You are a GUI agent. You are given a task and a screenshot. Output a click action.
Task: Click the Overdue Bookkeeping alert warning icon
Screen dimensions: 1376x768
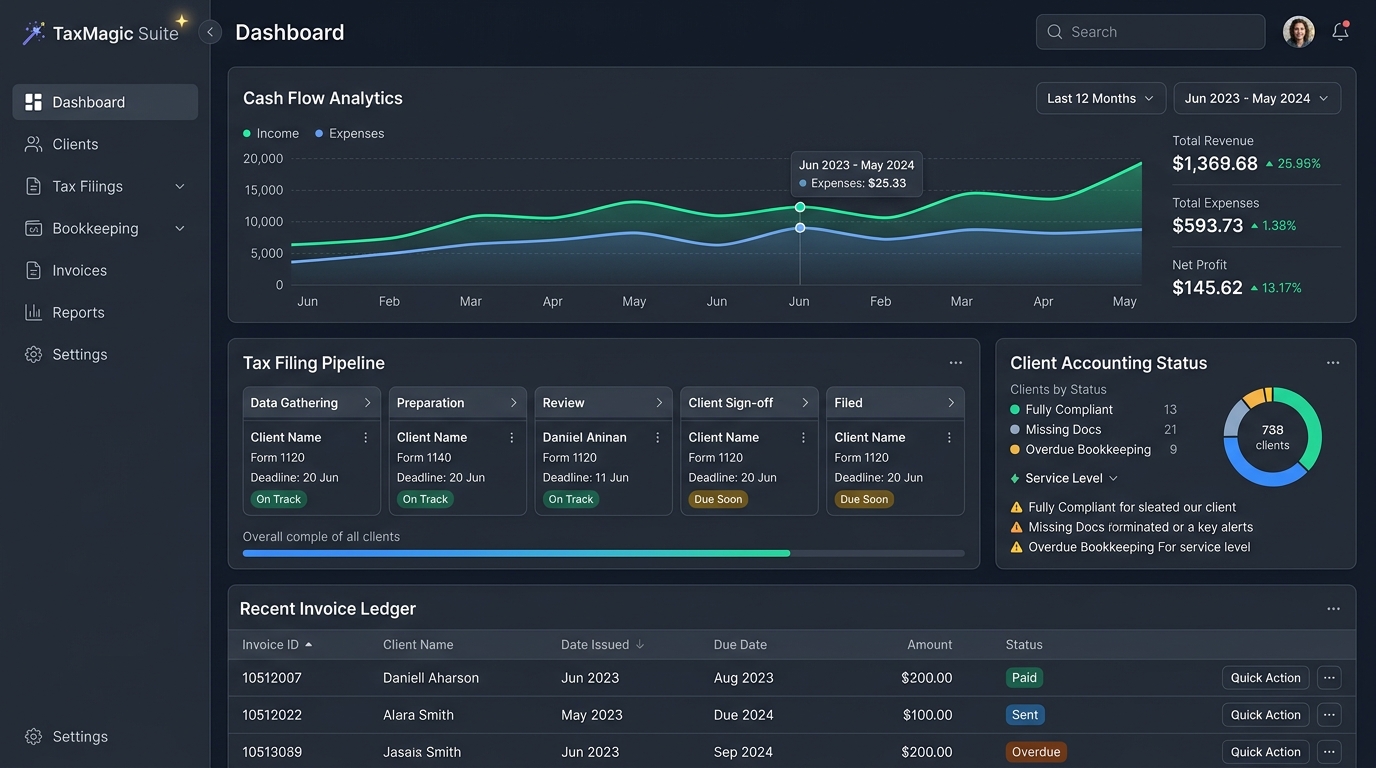(1017, 547)
